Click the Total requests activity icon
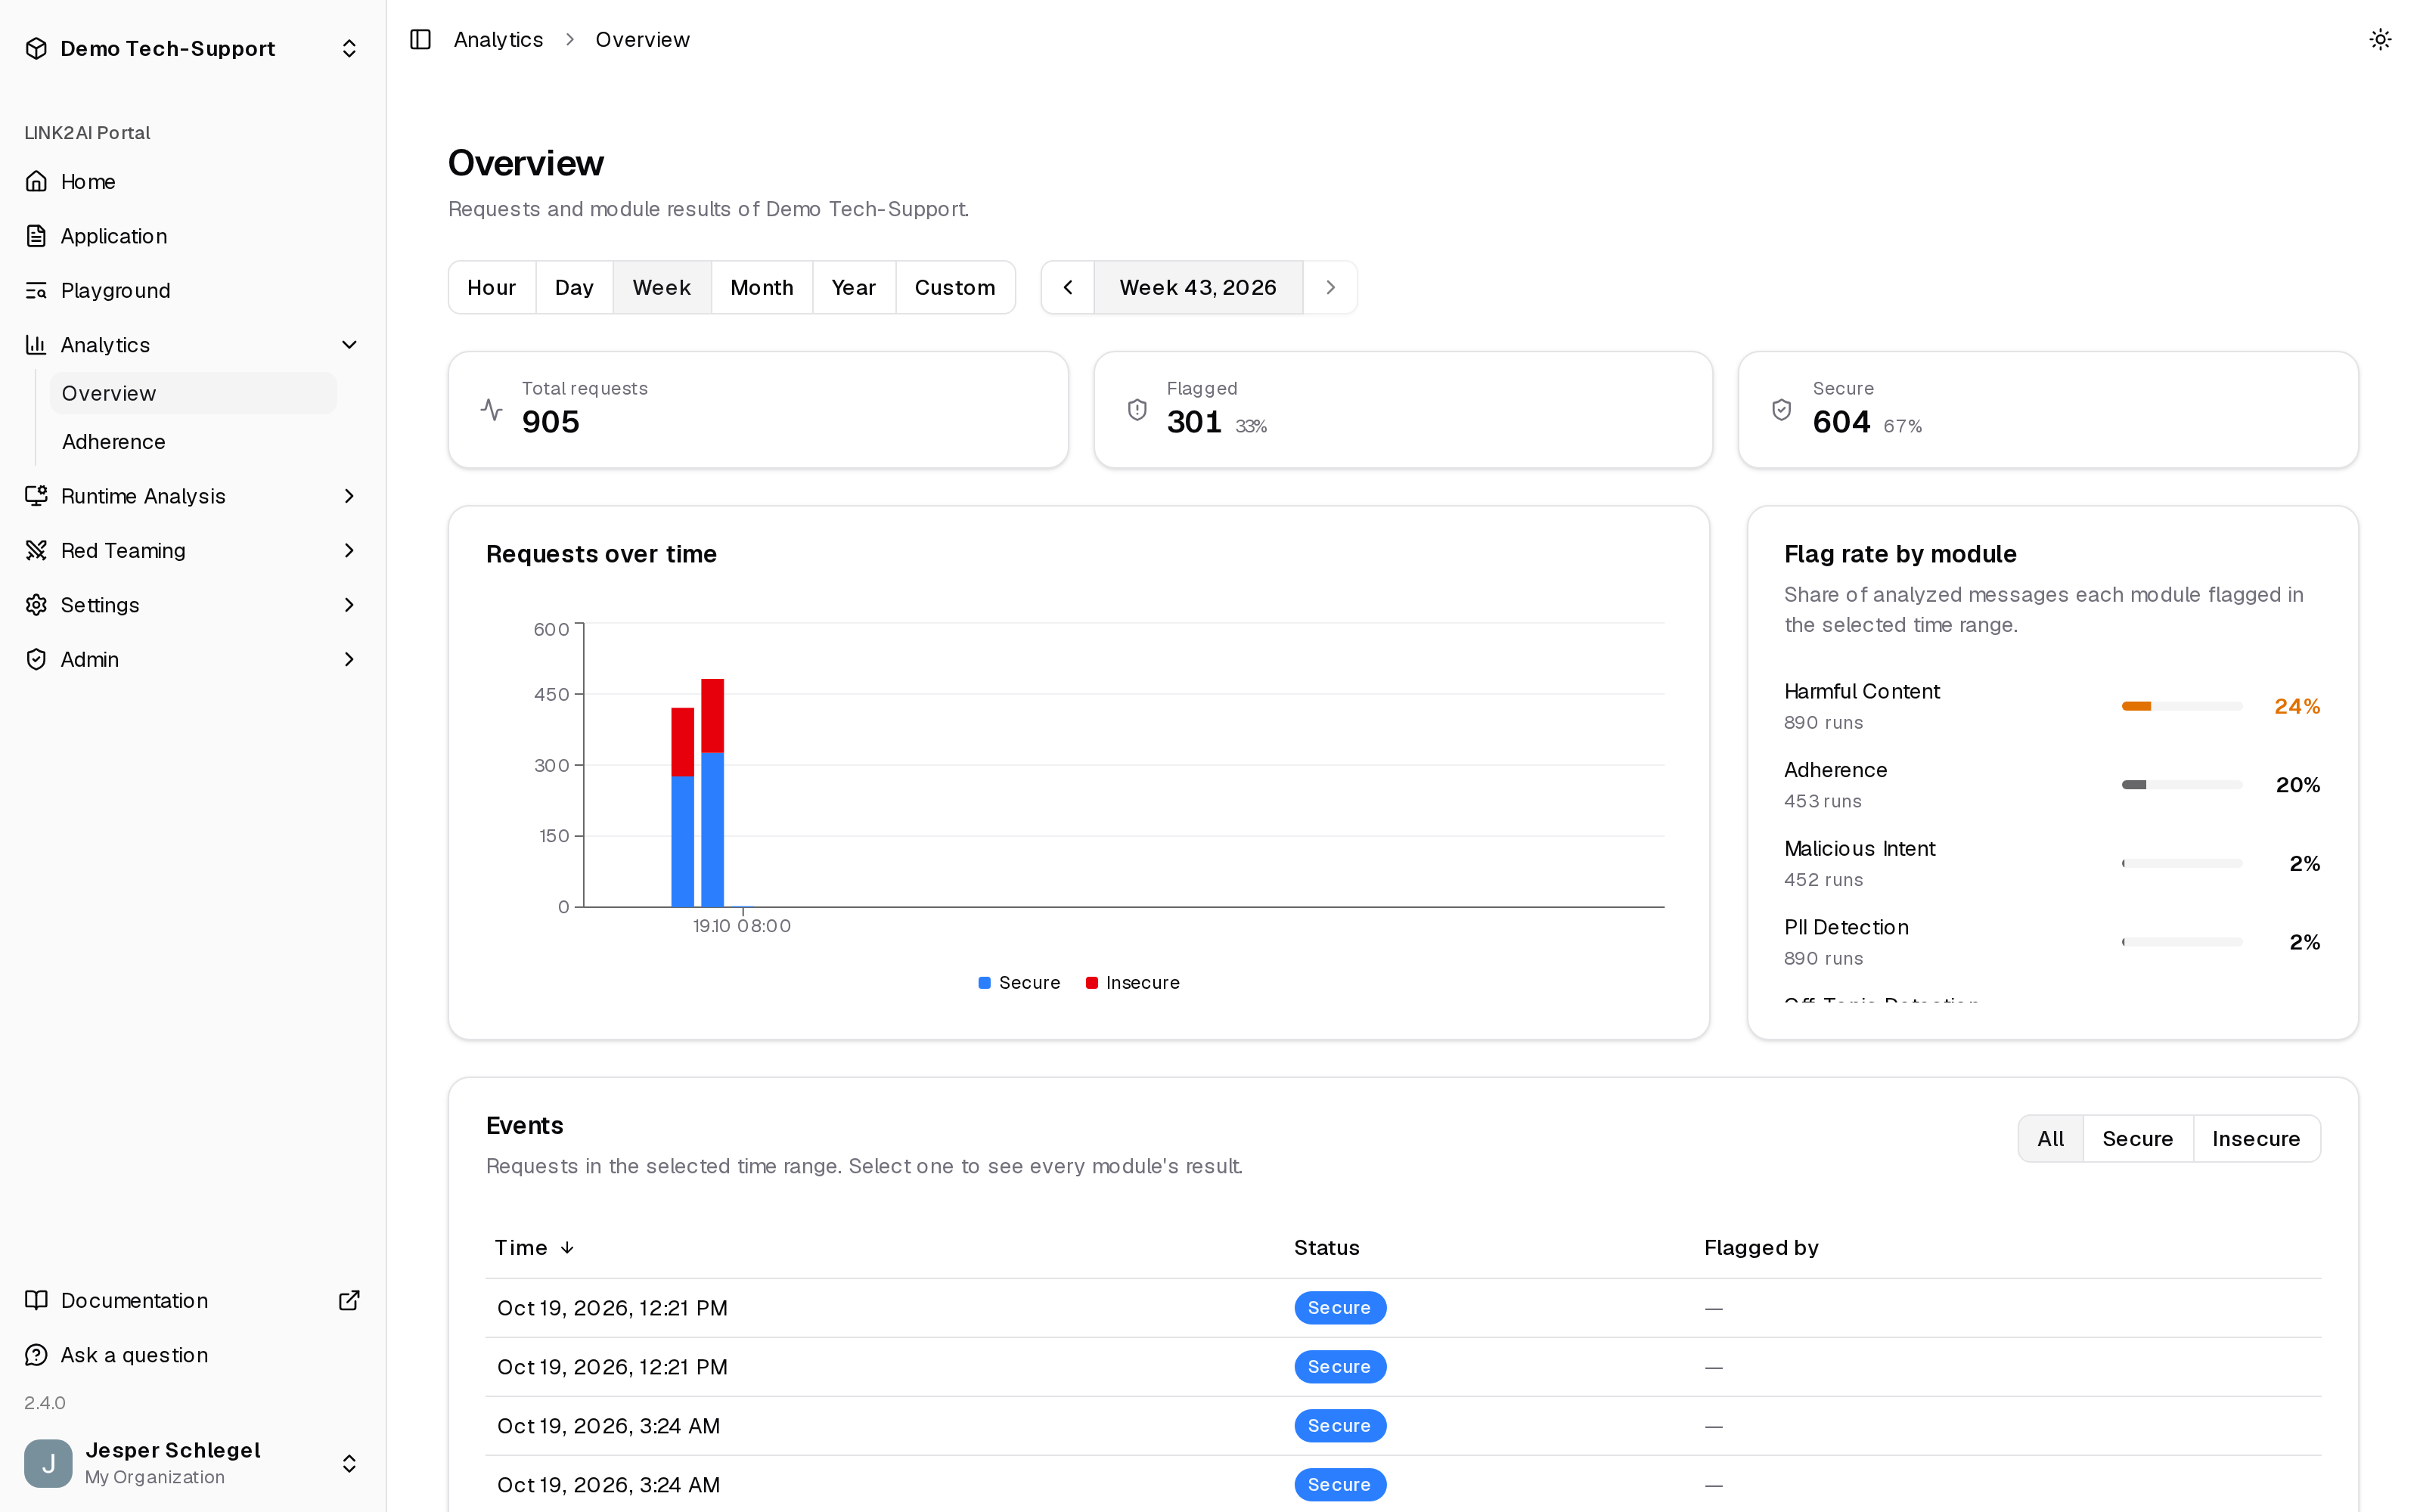 tap(491, 409)
